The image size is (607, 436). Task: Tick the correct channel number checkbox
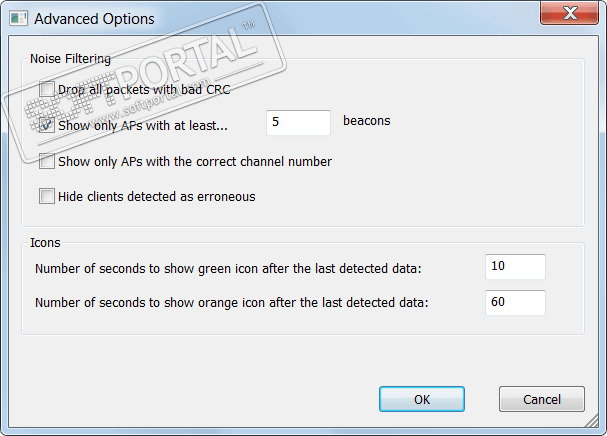[47, 161]
